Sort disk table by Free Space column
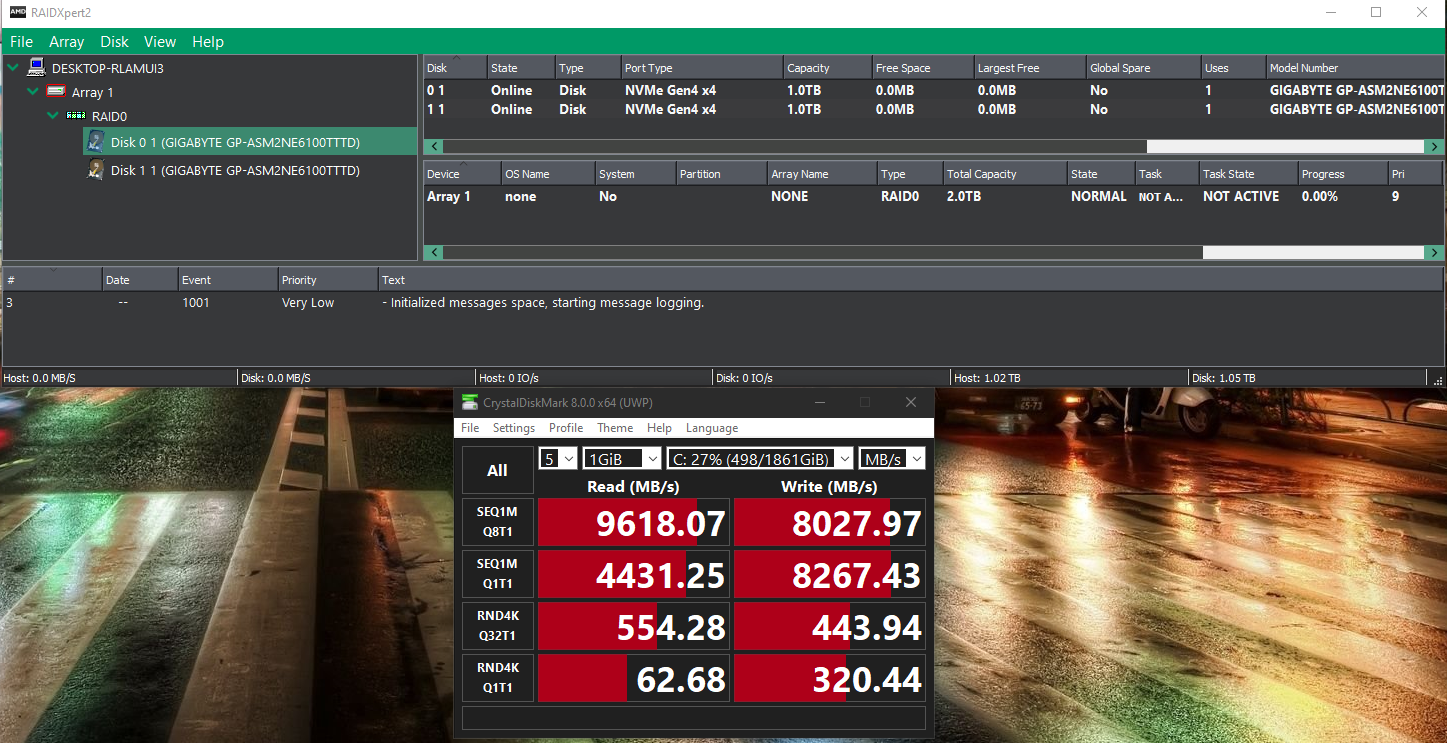 pyautogui.click(x=923, y=68)
